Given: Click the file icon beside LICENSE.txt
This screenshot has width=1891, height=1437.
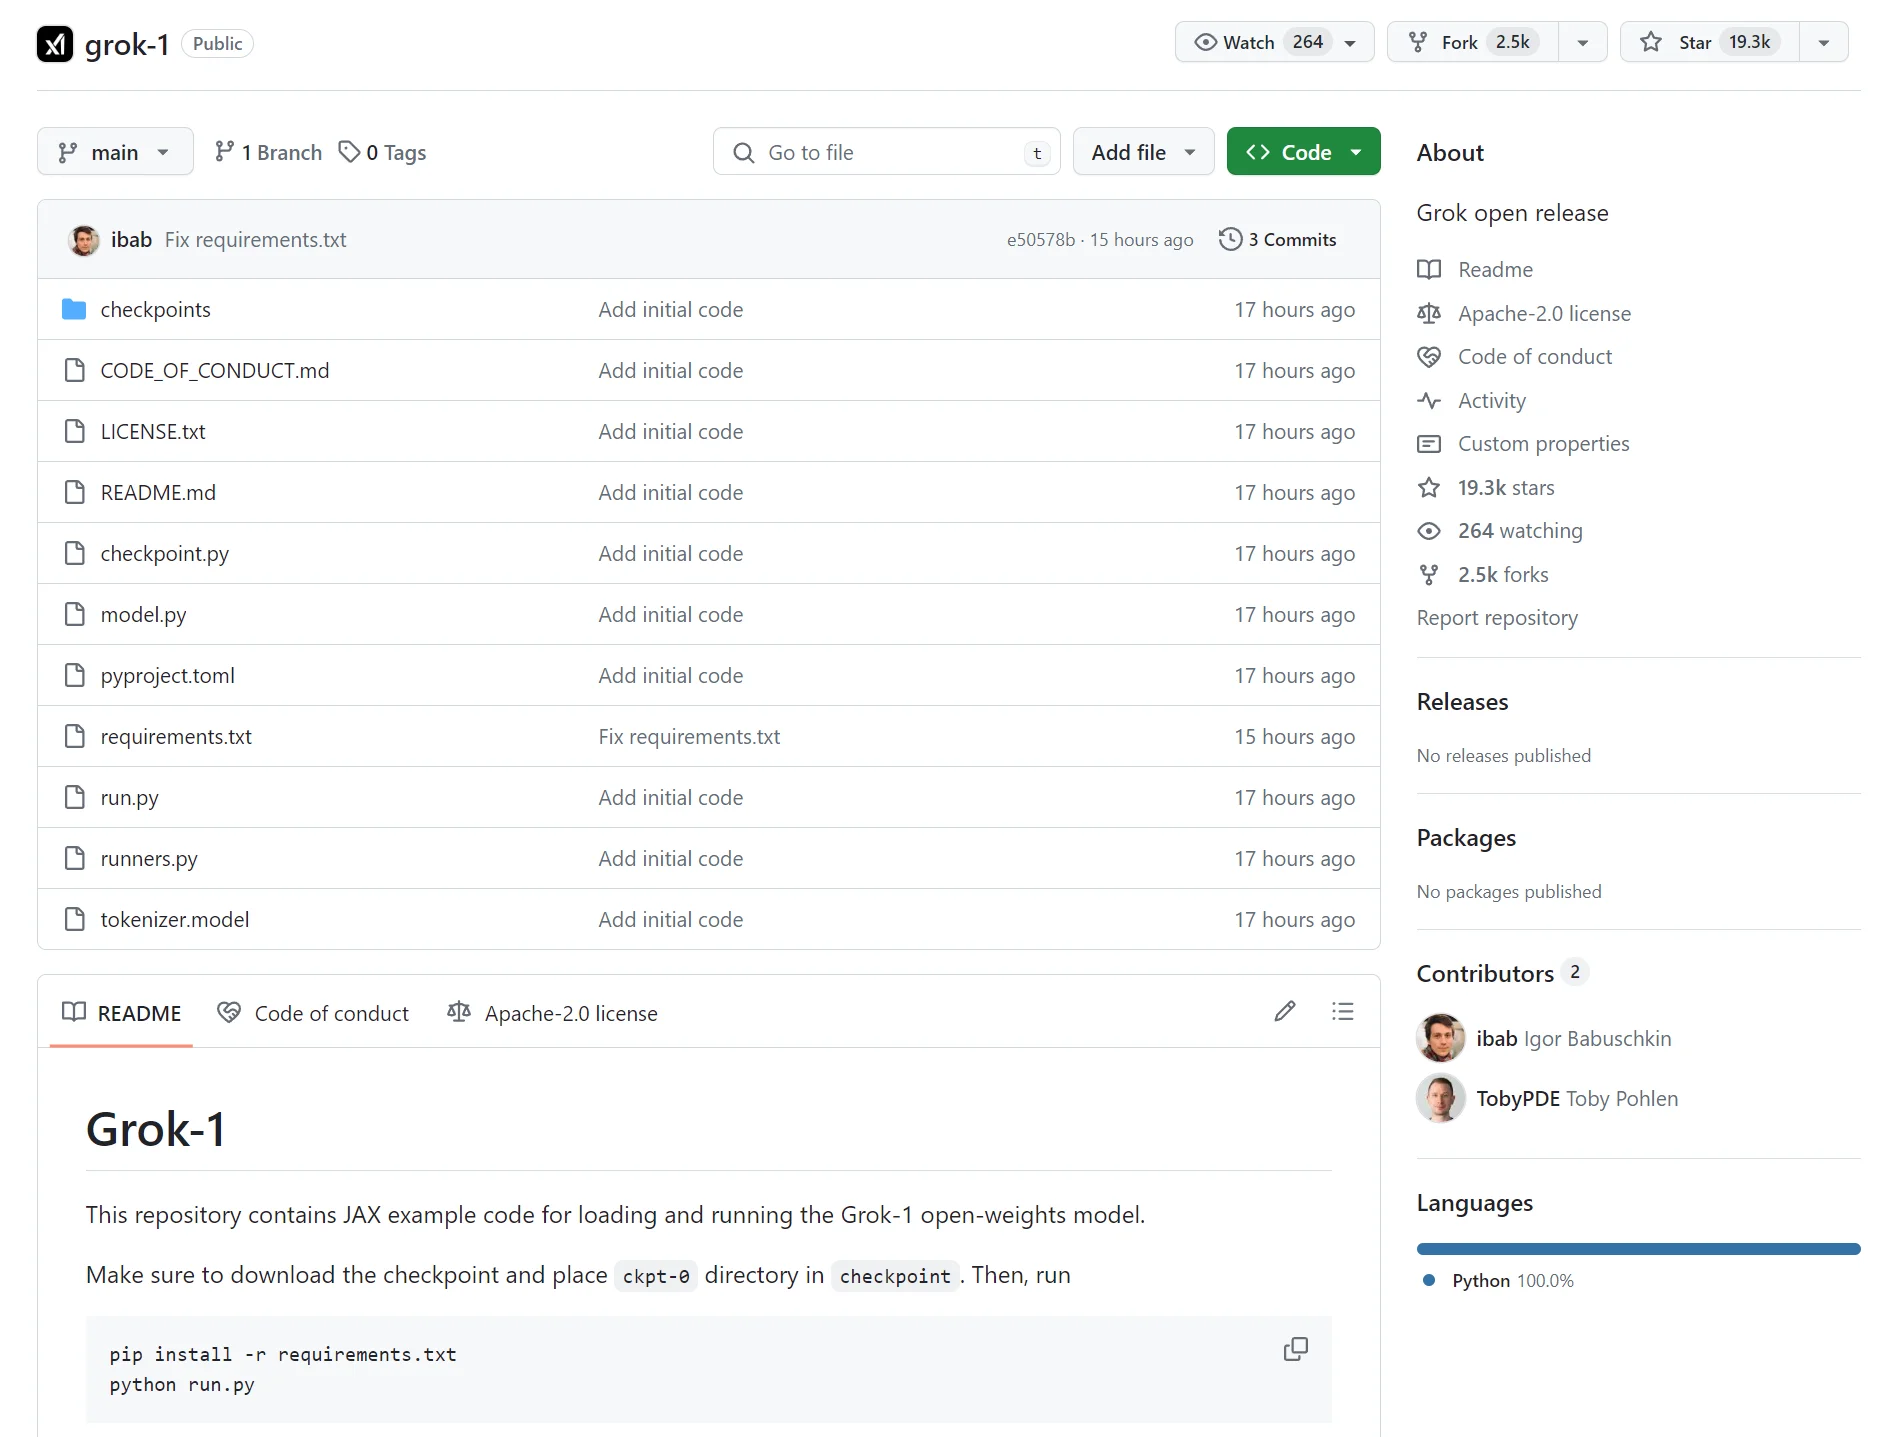Looking at the screenshot, I should click(74, 432).
